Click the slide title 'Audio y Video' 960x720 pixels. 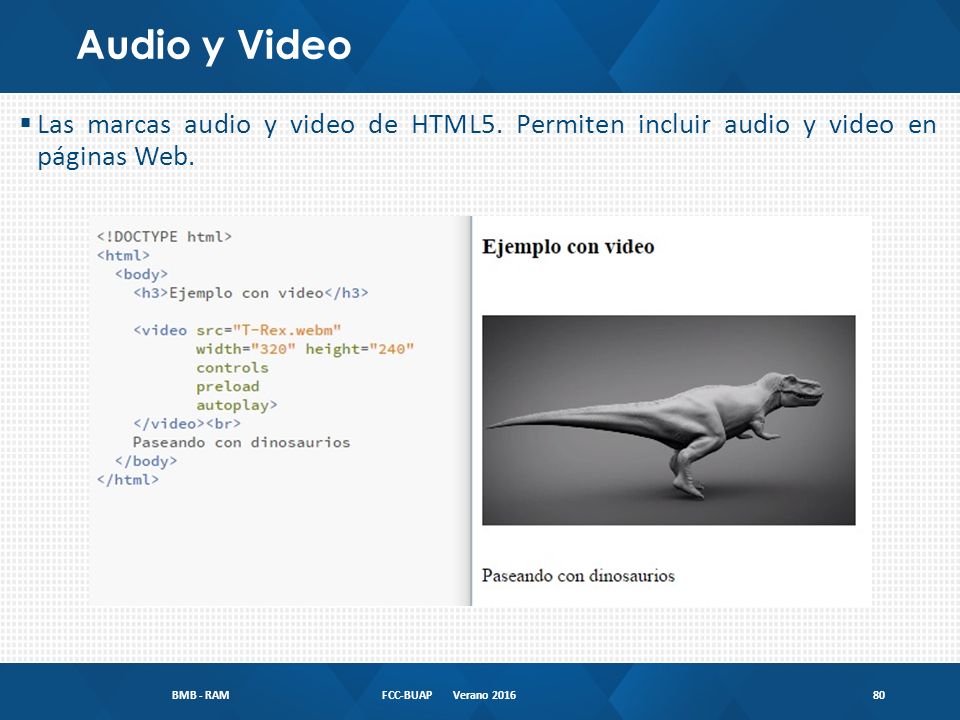pos(214,46)
